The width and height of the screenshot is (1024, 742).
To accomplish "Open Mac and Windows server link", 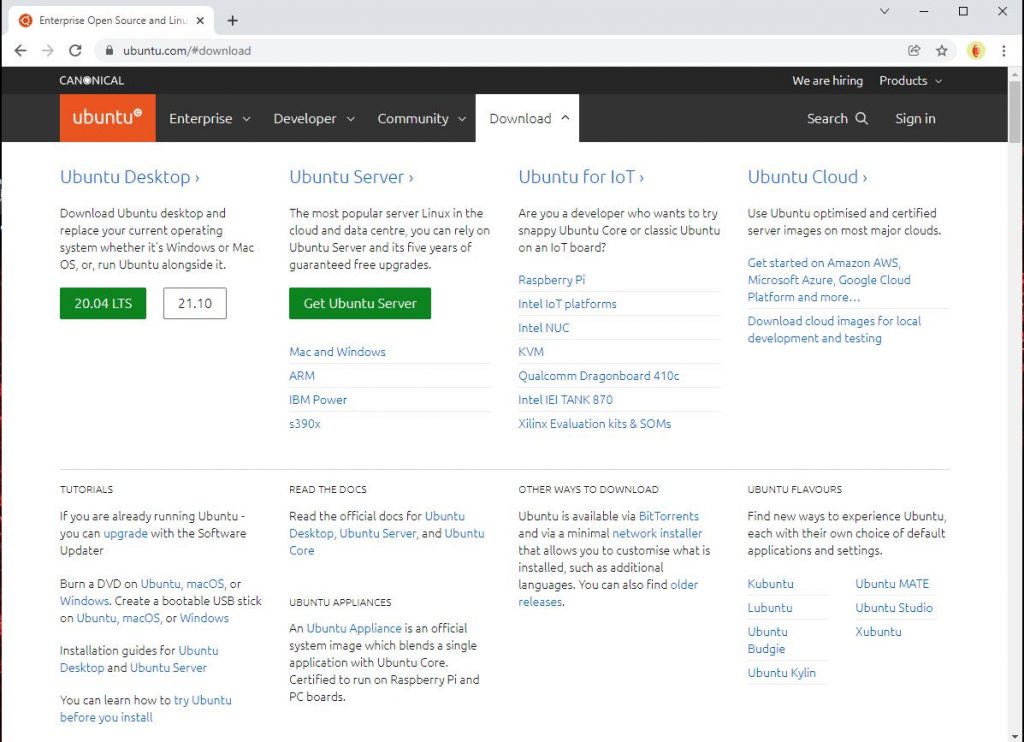I will (x=338, y=351).
